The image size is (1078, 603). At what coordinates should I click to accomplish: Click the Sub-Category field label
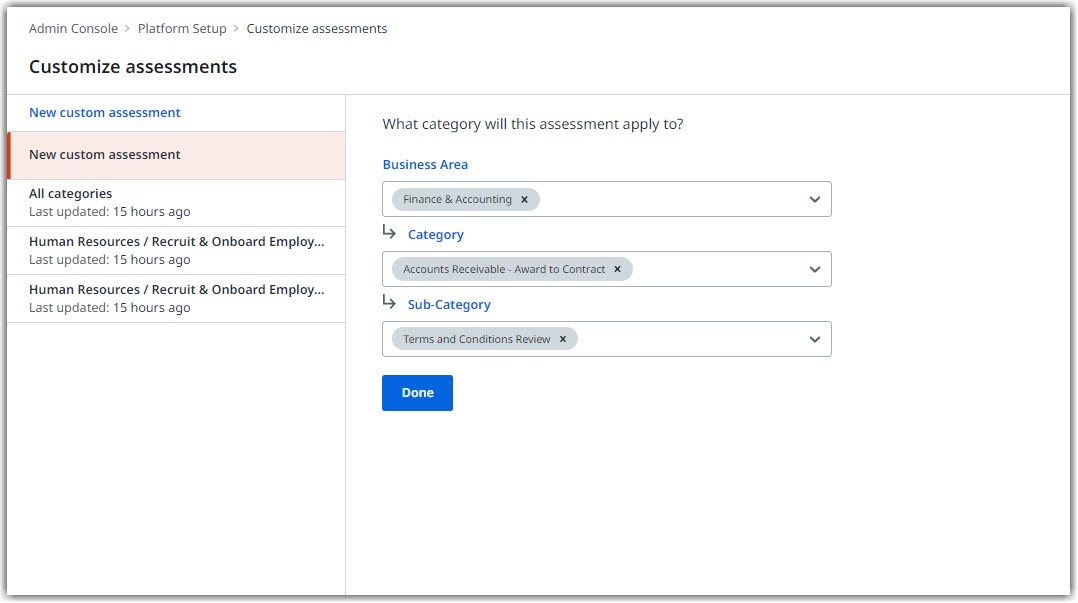(x=449, y=305)
